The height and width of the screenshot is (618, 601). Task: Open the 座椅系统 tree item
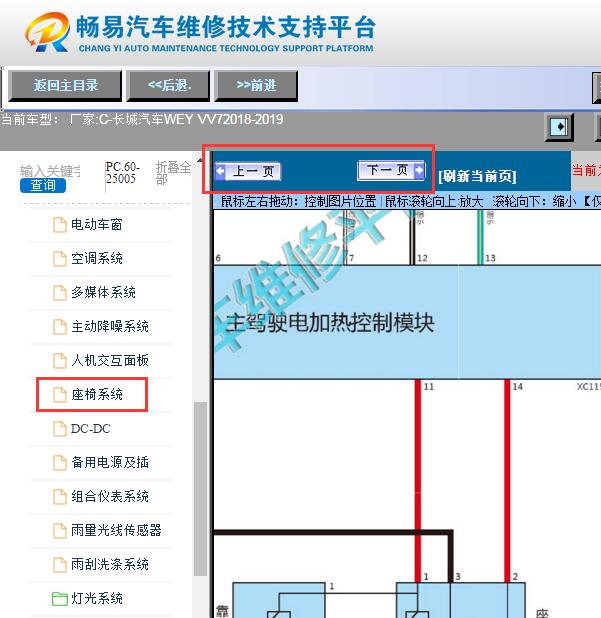pyautogui.click(x=97, y=395)
